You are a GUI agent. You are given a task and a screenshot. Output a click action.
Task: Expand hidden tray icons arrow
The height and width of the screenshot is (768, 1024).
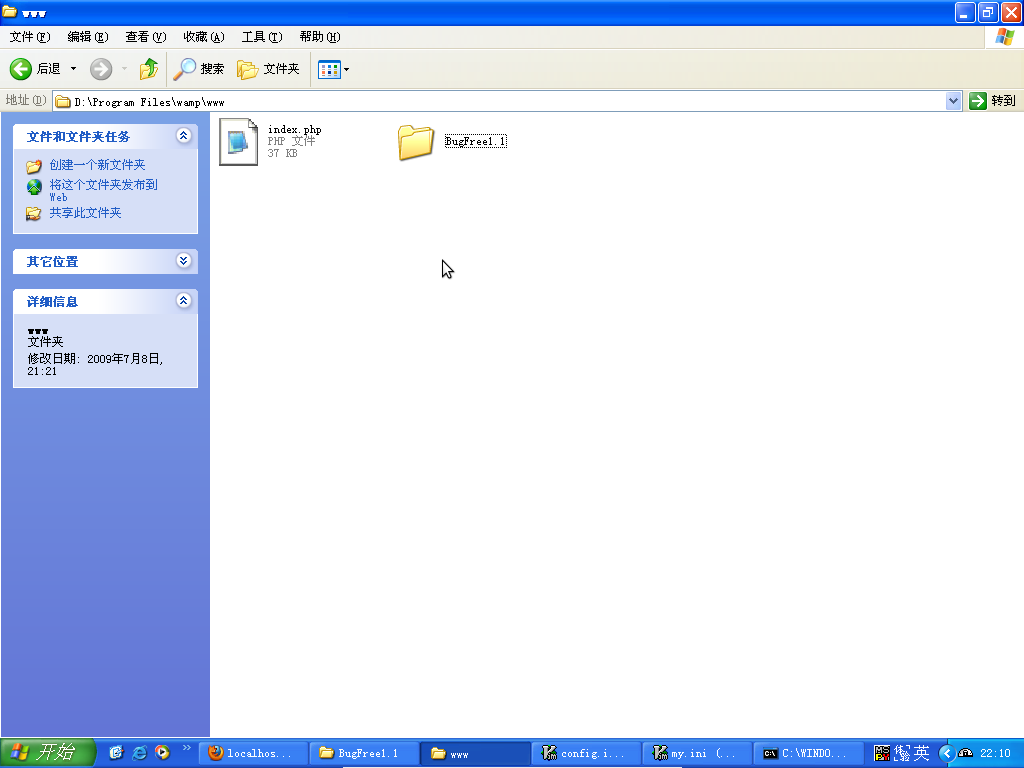pos(947,754)
